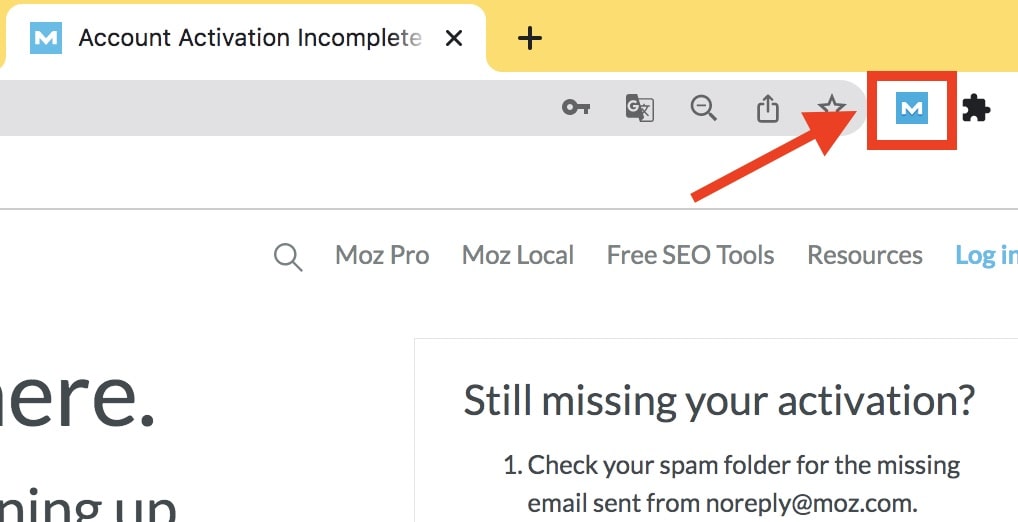The width and height of the screenshot is (1018, 522).
Task: Expand the Resources menu
Action: (x=865, y=256)
